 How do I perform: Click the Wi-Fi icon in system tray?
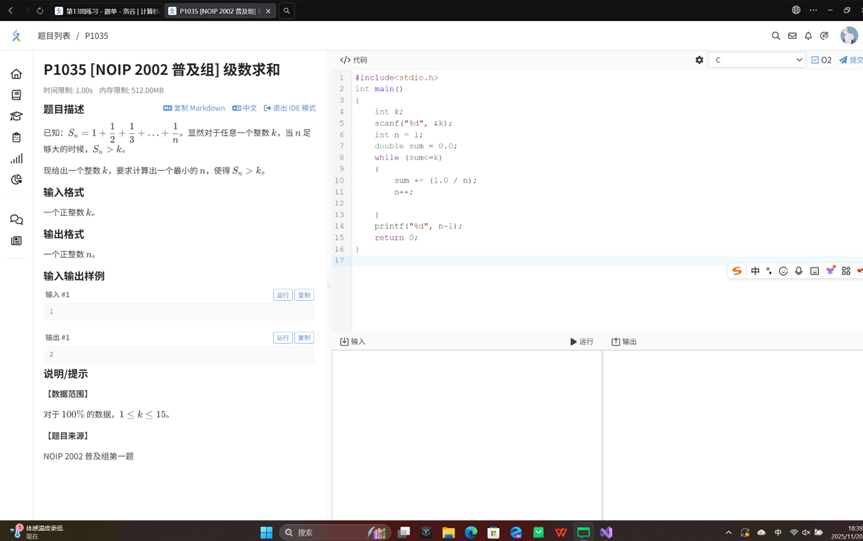[x=794, y=532]
